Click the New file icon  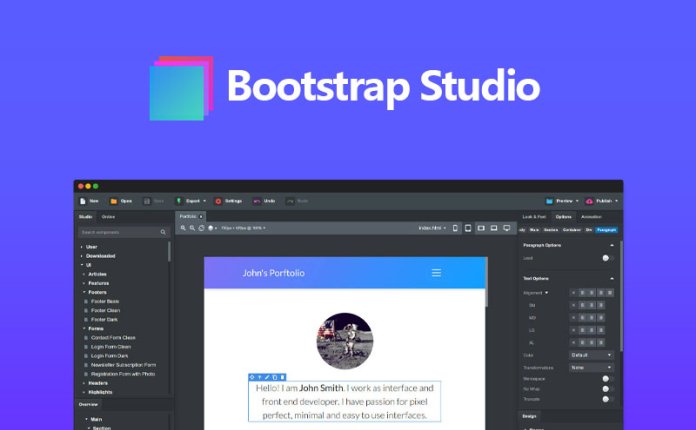click(83, 201)
